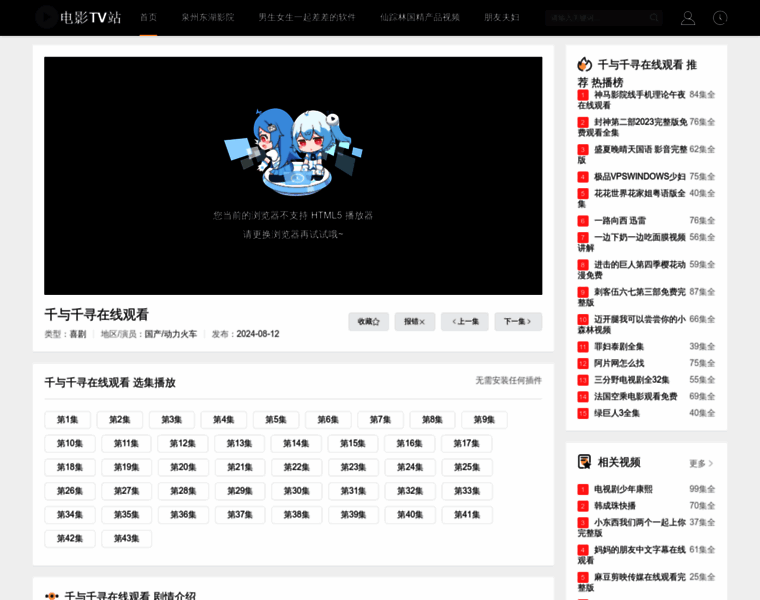This screenshot has width=760, height=600.
Task: Click the rank 1 badge in hot list
Action: click(583, 95)
